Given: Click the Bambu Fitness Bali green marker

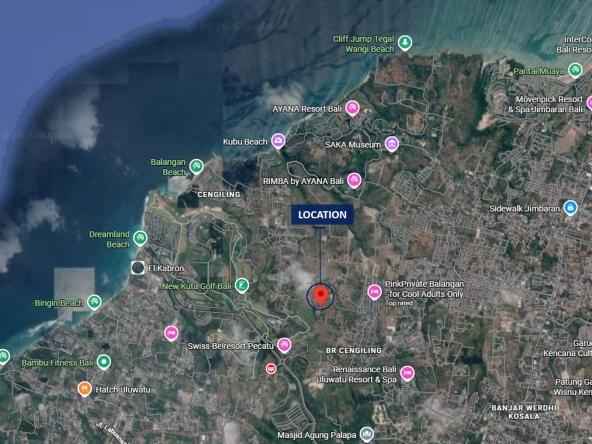Looking at the screenshot, I should click(x=104, y=362).
